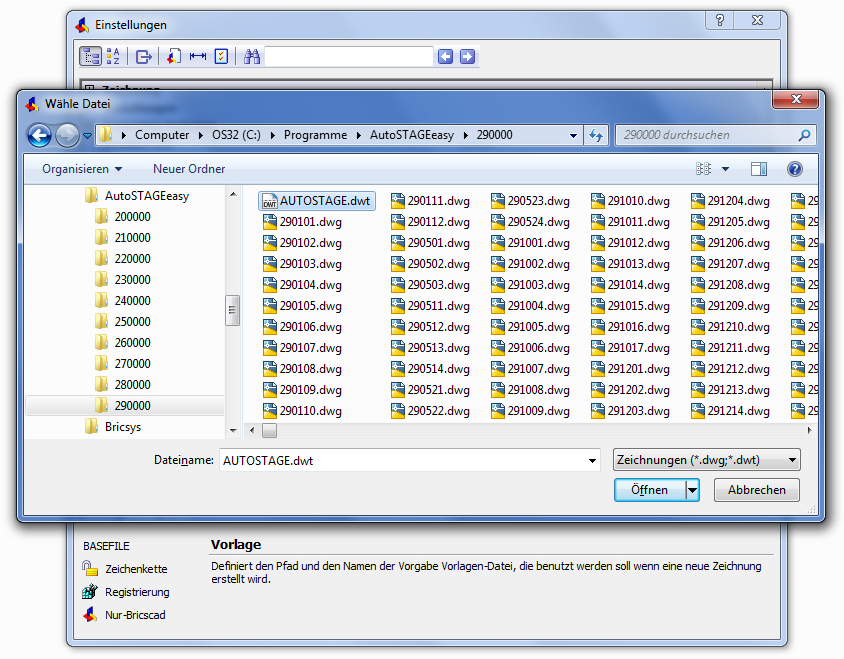Open the view options dropdown arrow
844x659 pixels.
tap(725, 169)
